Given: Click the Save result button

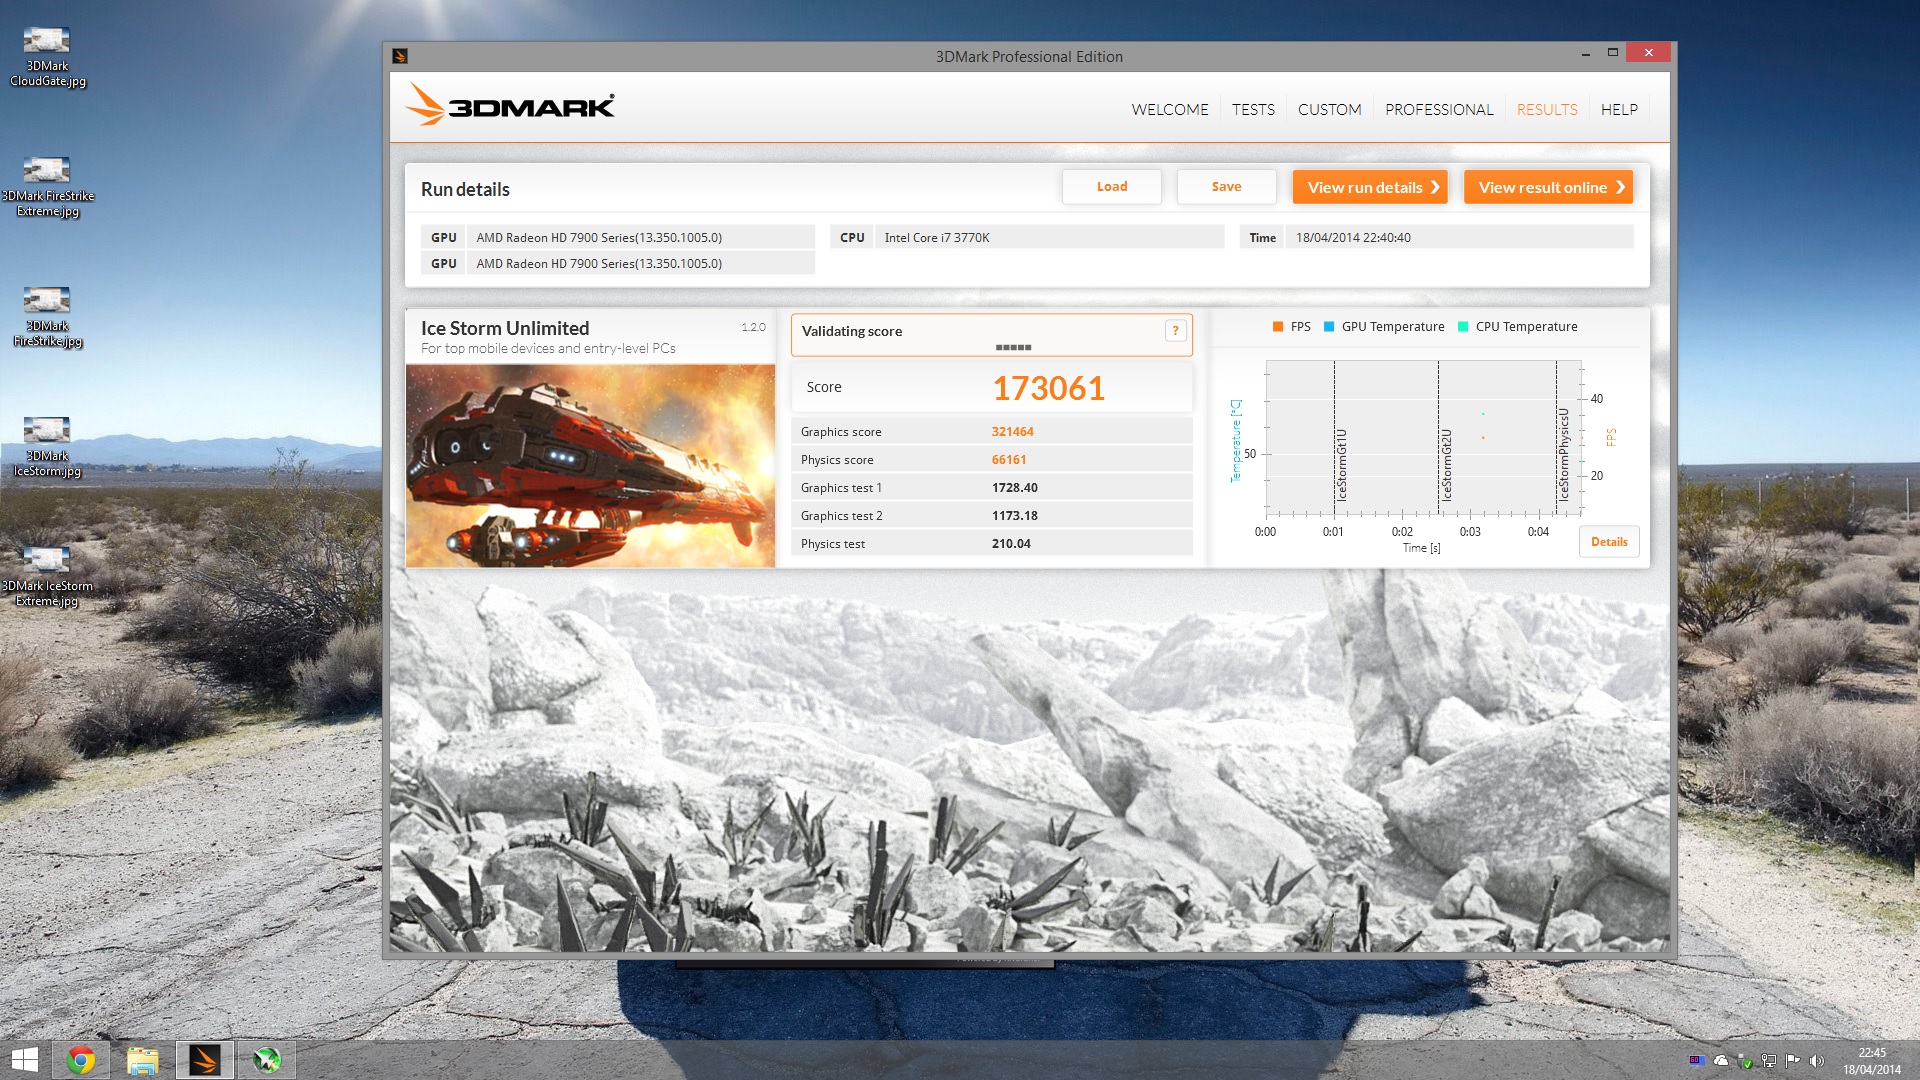Looking at the screenshot, I should (x=1226, y=187).
